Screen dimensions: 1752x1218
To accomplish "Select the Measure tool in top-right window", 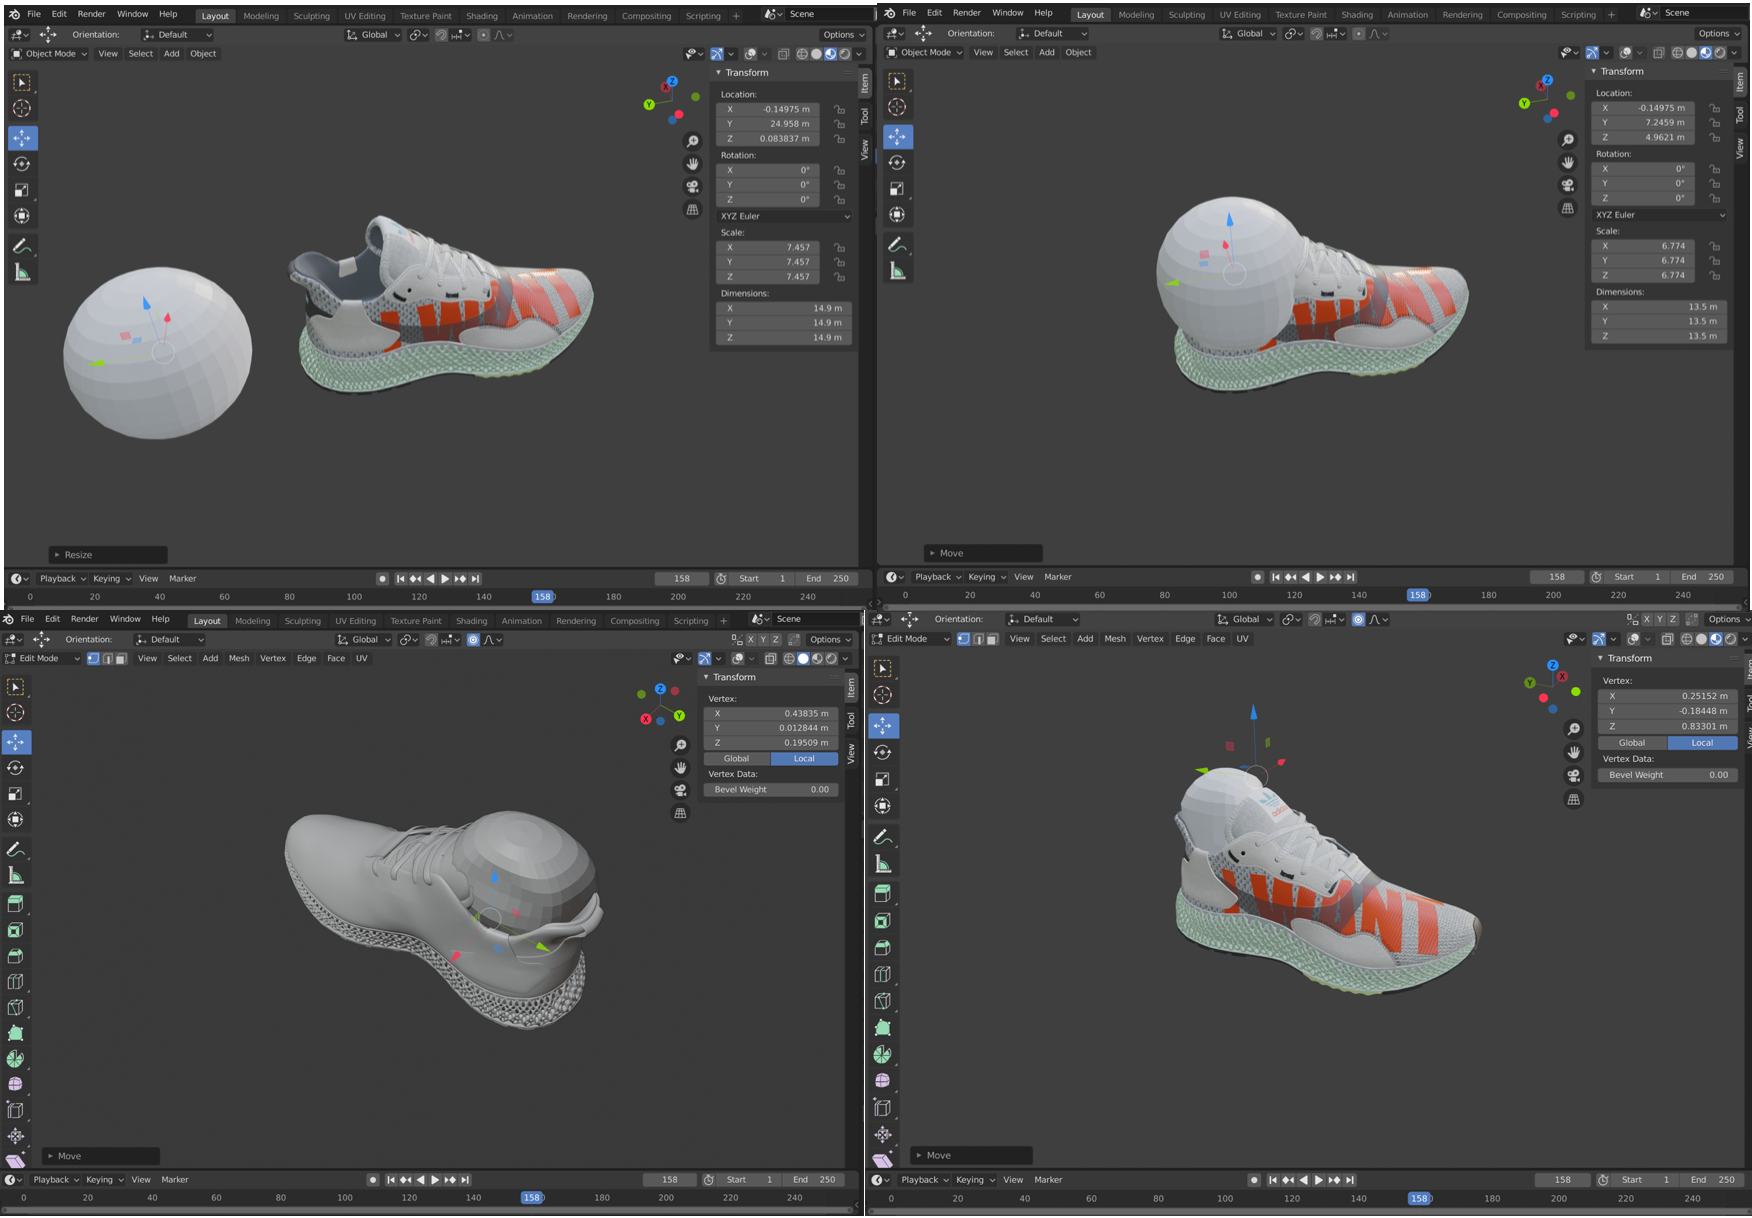I will click(x=897, y=271).
